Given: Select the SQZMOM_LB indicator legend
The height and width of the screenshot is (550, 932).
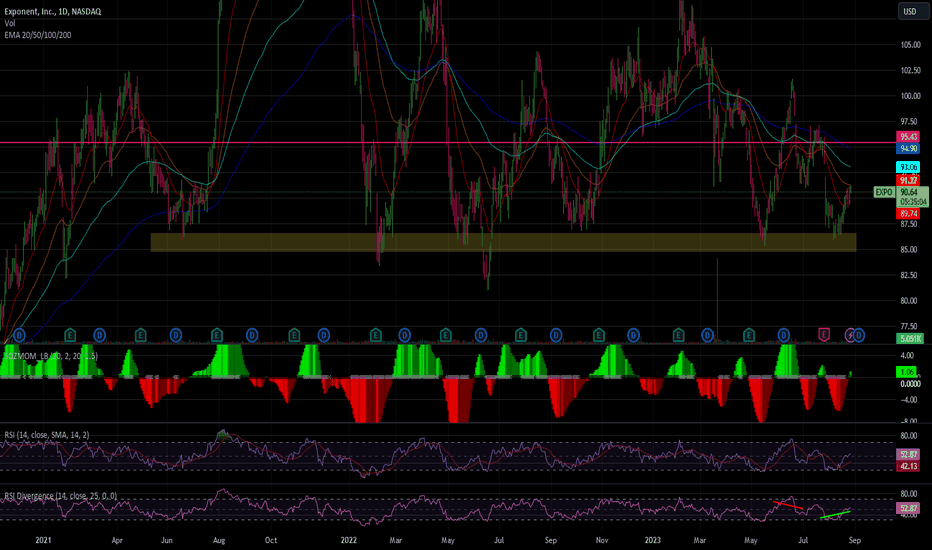Looking at the screenshot, I should (x=51, y=356).
